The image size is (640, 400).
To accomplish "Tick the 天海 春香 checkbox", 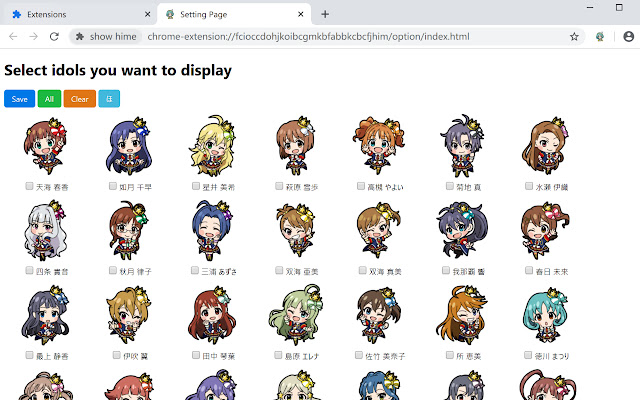I will tap(29, 186).
